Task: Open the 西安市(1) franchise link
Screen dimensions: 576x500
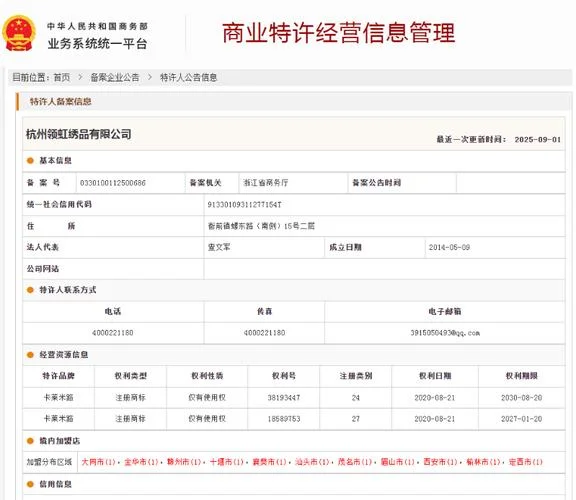Action: pos(440,462)
